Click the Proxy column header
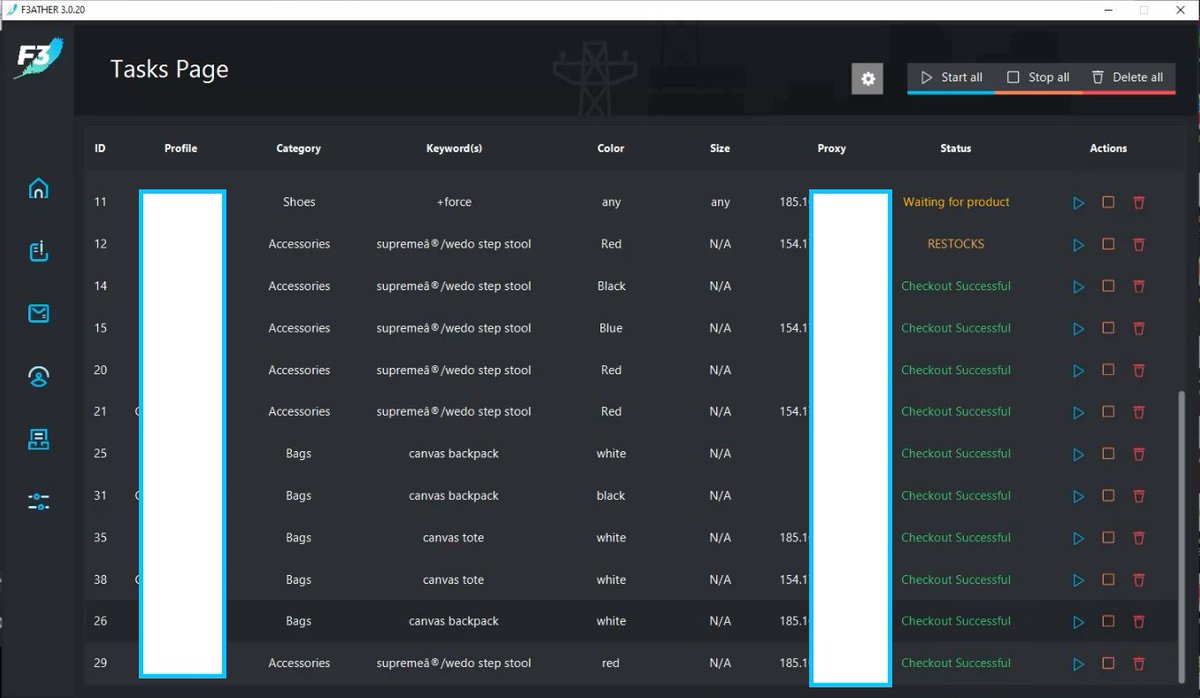This screenshot has width=1200, height=698. pos(831,148)
